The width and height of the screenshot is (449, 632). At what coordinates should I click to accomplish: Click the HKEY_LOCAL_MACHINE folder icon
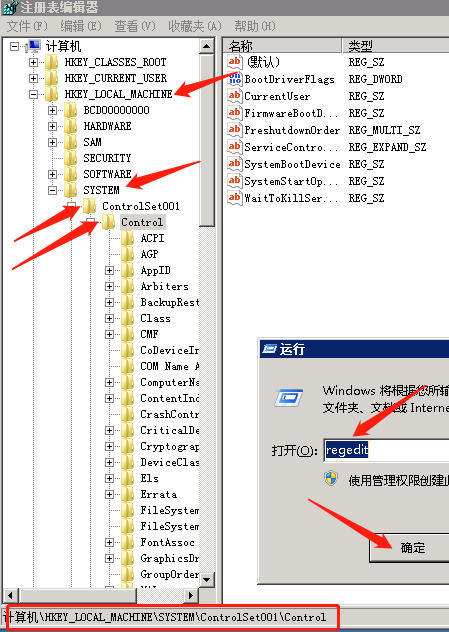pyautogui.click(x=51, y=94)
